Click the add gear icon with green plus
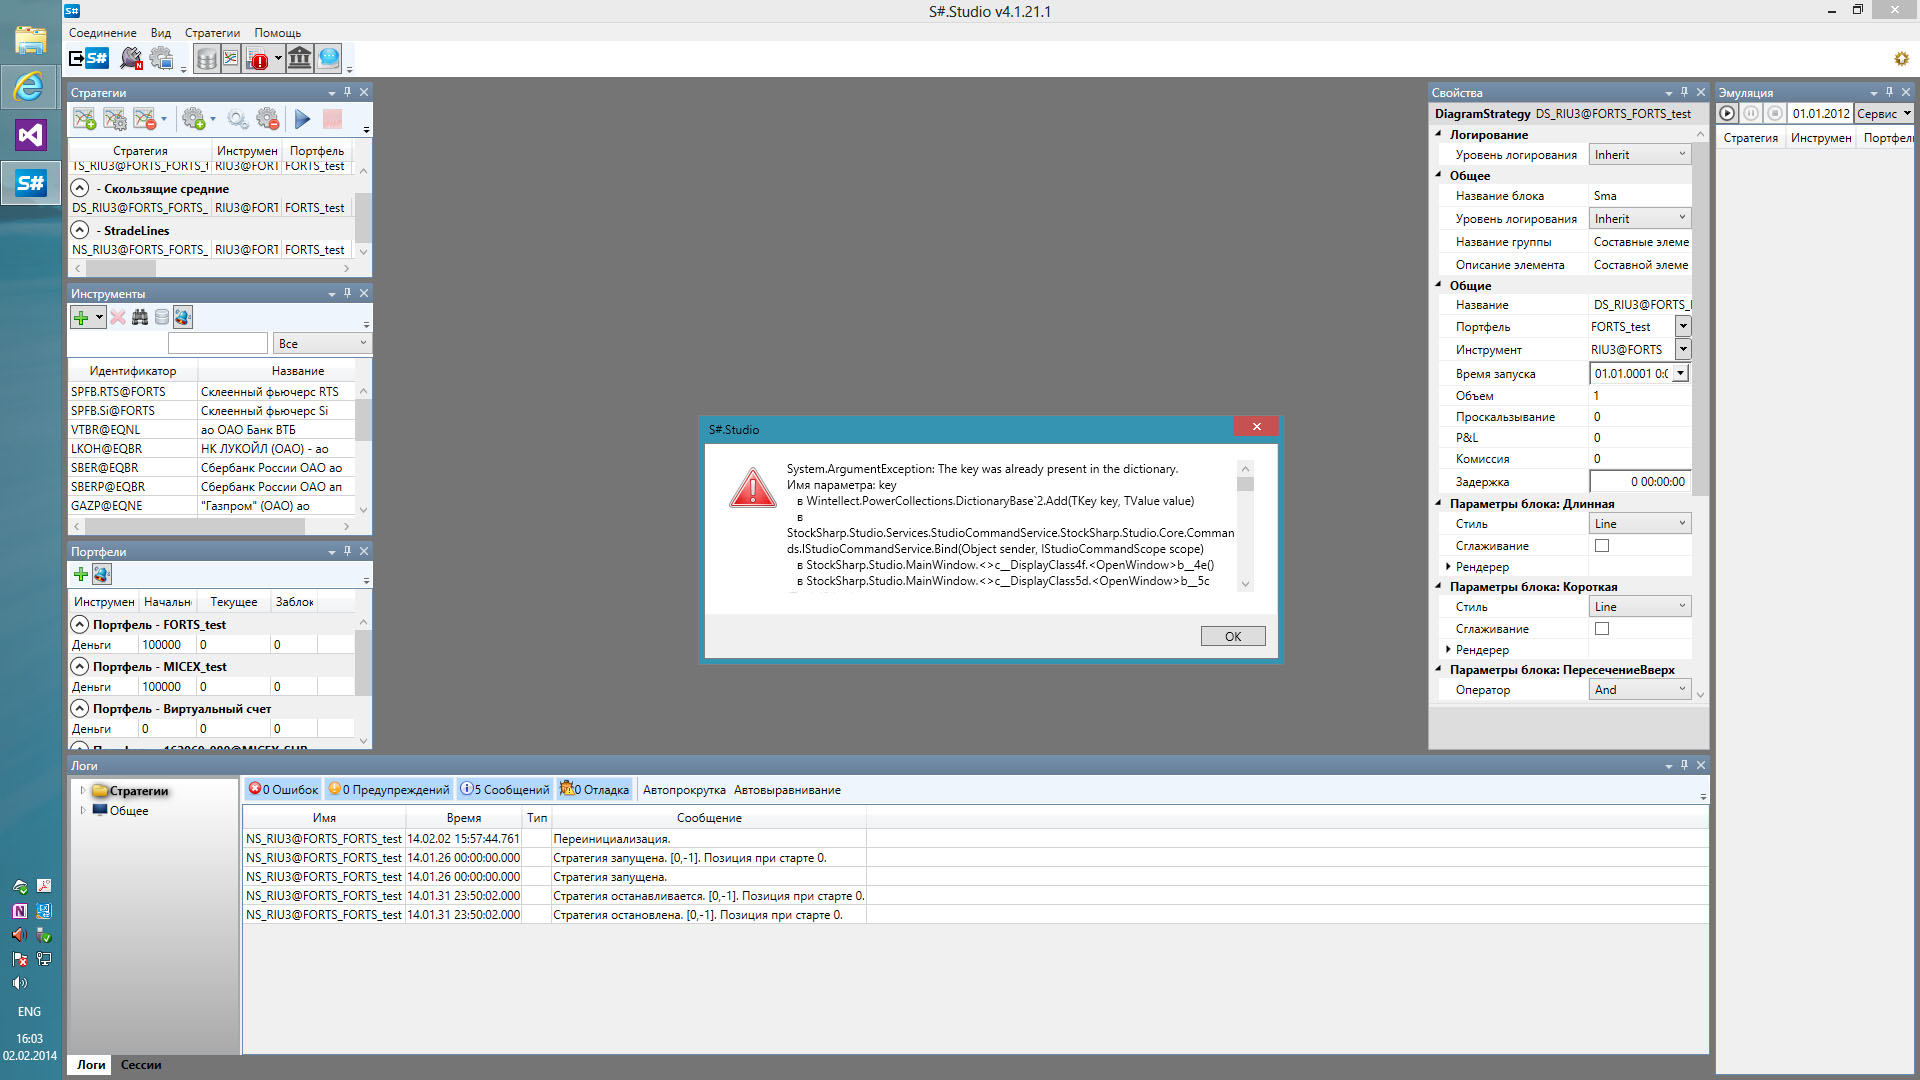 [194, 120]
